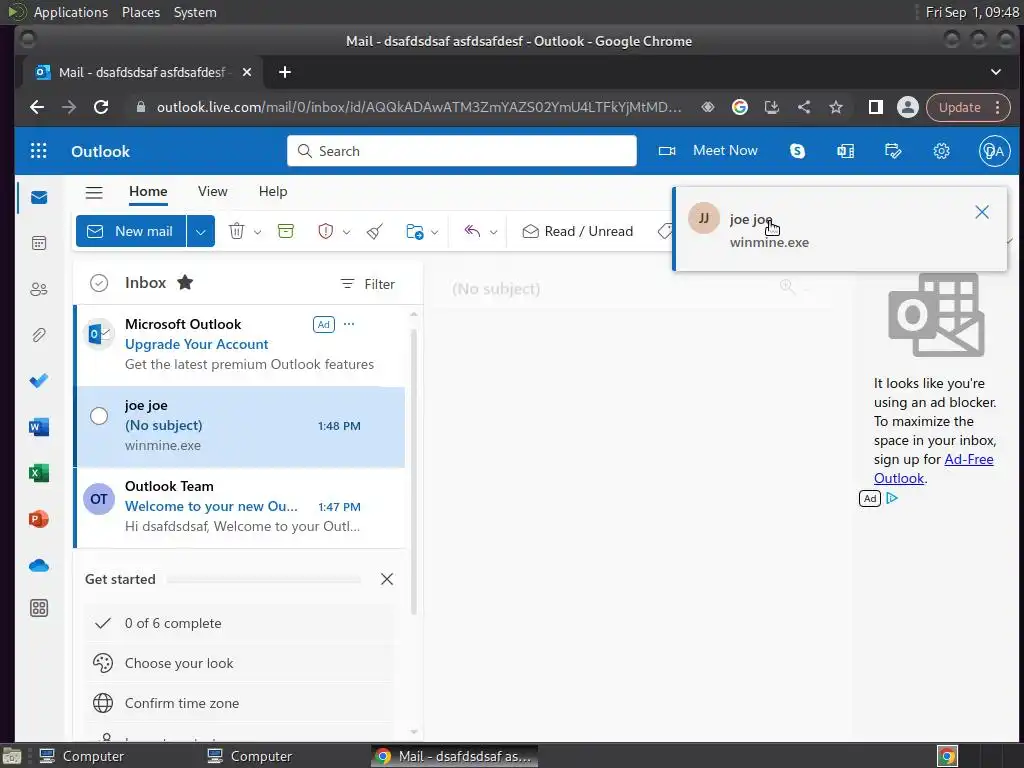Switch to the Help ribbon tab
Viewport: 1024px width, 768px height.
273,191
